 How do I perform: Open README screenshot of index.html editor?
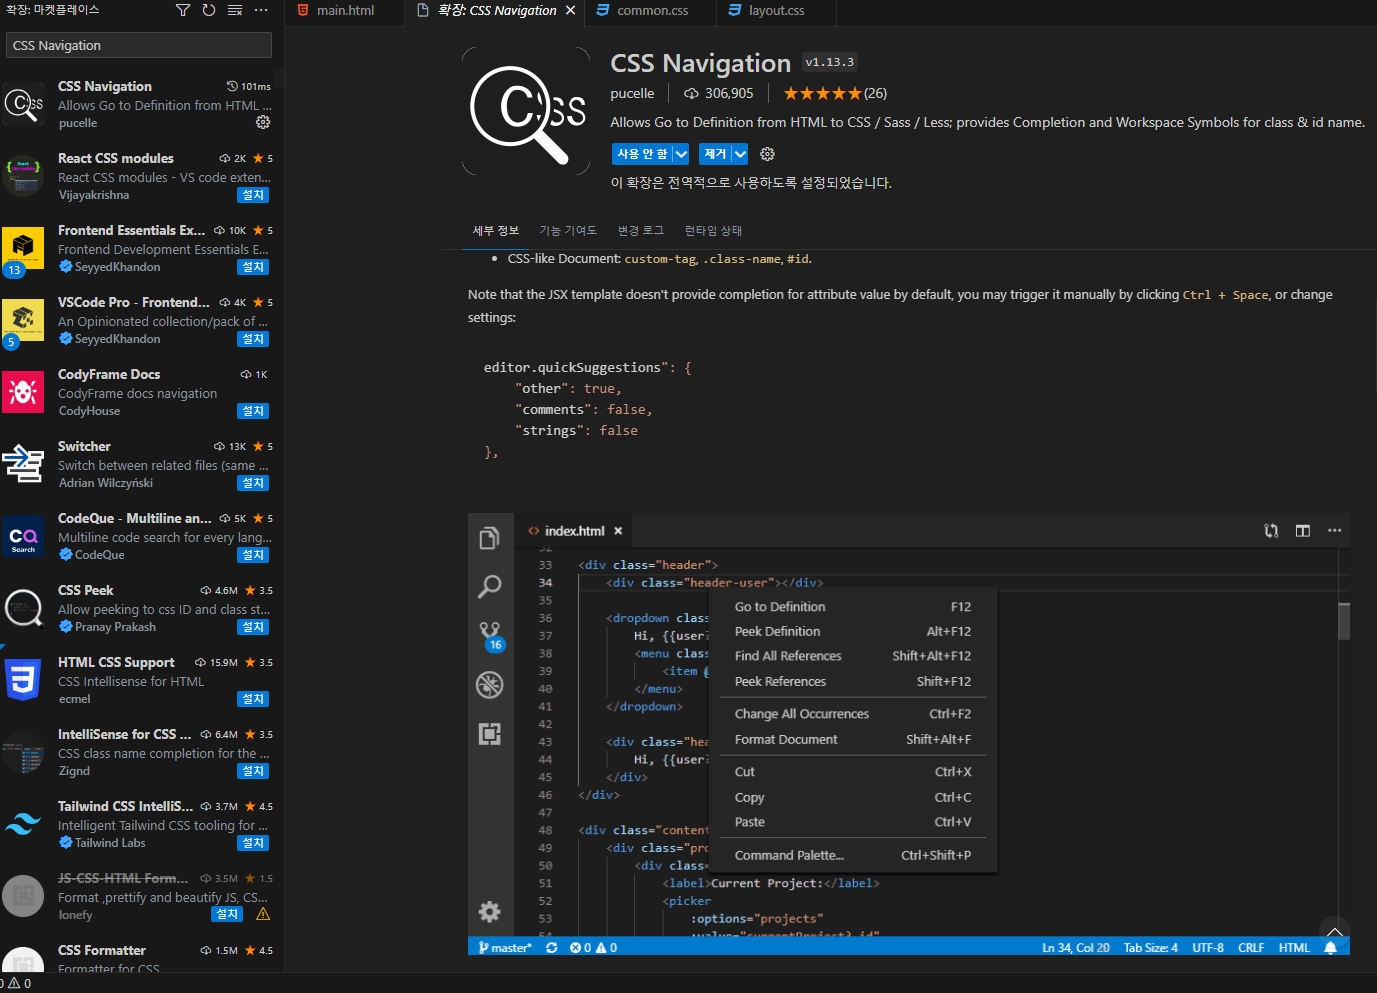908,734
